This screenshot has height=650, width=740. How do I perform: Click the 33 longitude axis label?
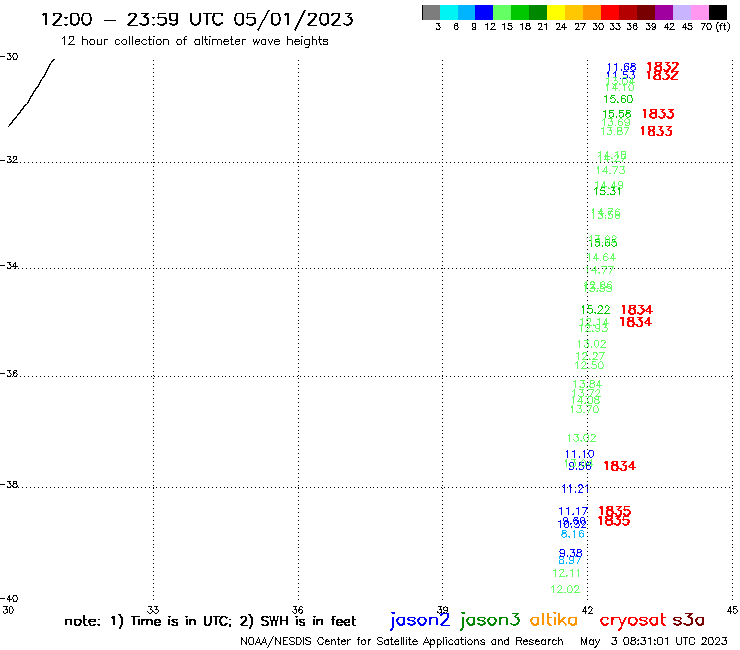153,610
